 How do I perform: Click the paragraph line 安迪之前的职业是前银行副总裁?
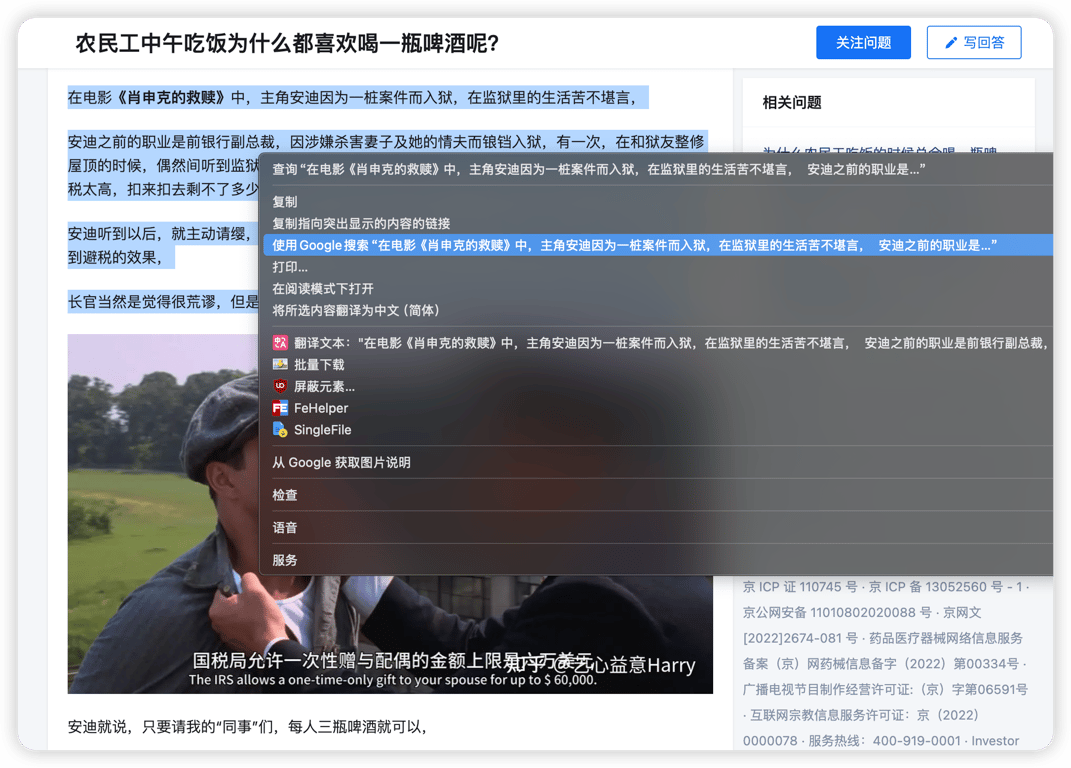(x=387, y=141)
